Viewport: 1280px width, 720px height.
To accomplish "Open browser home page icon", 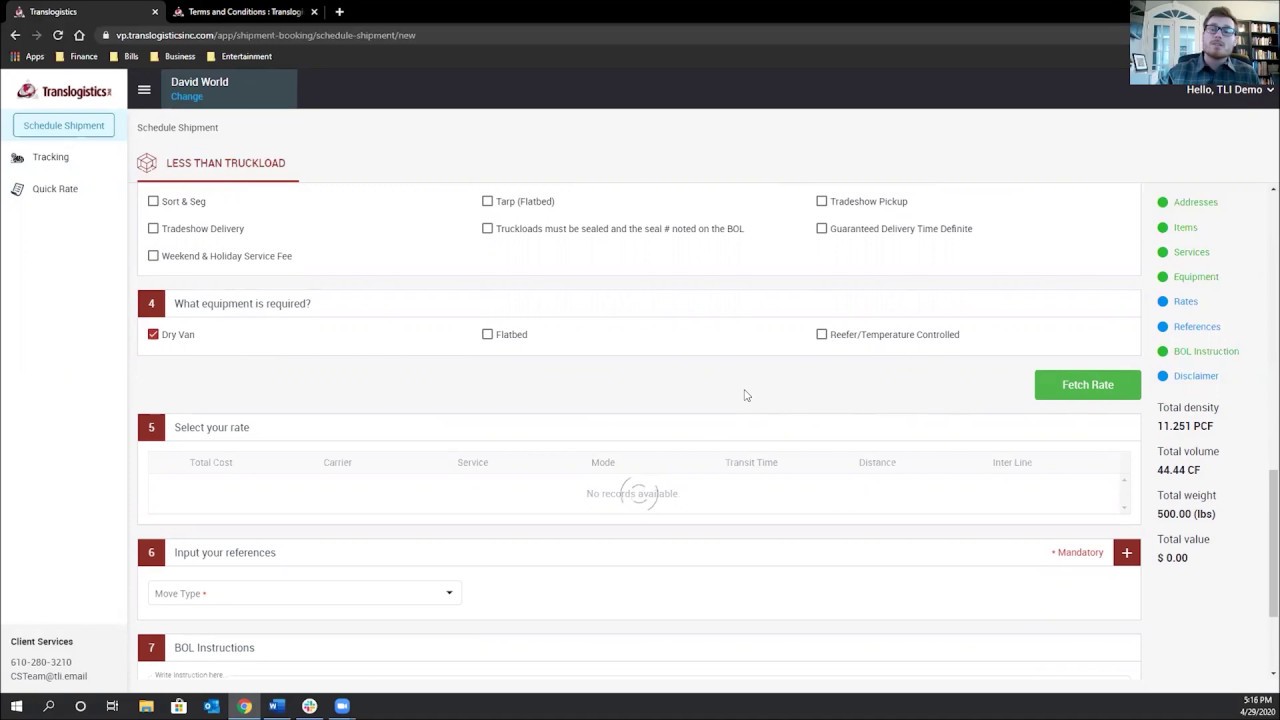I will pos(79,35).
